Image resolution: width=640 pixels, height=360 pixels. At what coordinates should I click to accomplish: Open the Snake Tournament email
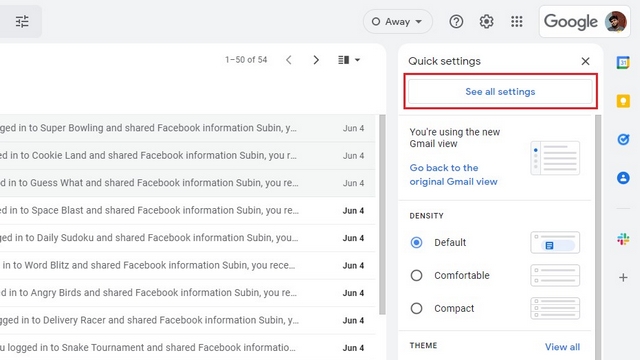[x=187, y=347]
